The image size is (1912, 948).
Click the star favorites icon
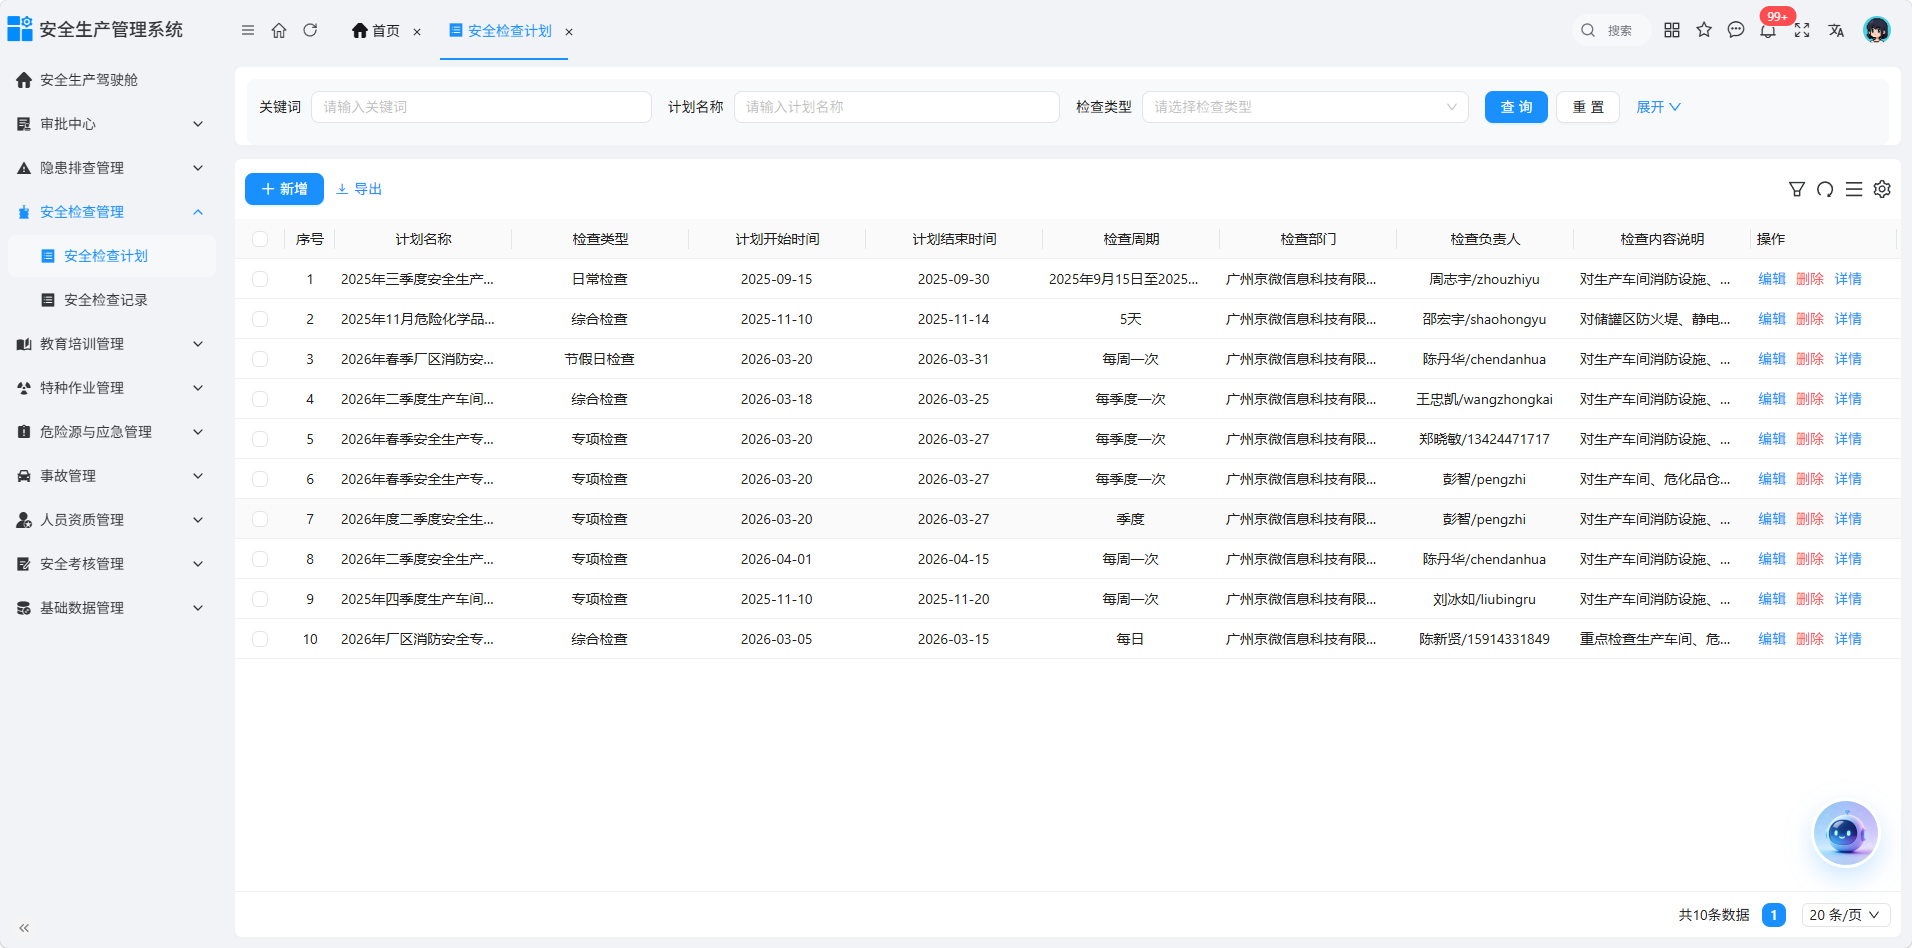click(1704, 30)
